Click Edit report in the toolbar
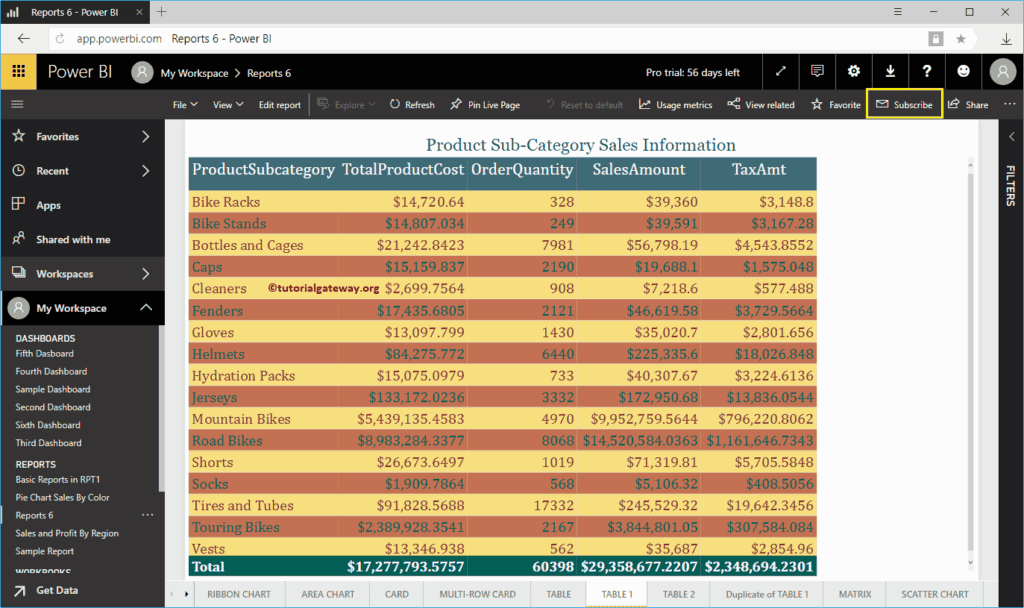The height and width of the screenshot is (608, 1024). click(x=279, y=105)
